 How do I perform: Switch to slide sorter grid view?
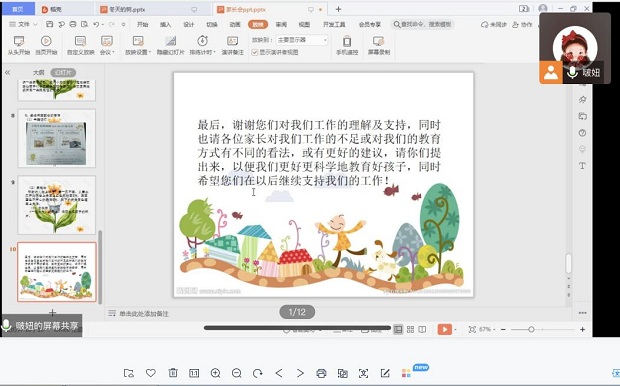tap(410, 329)
